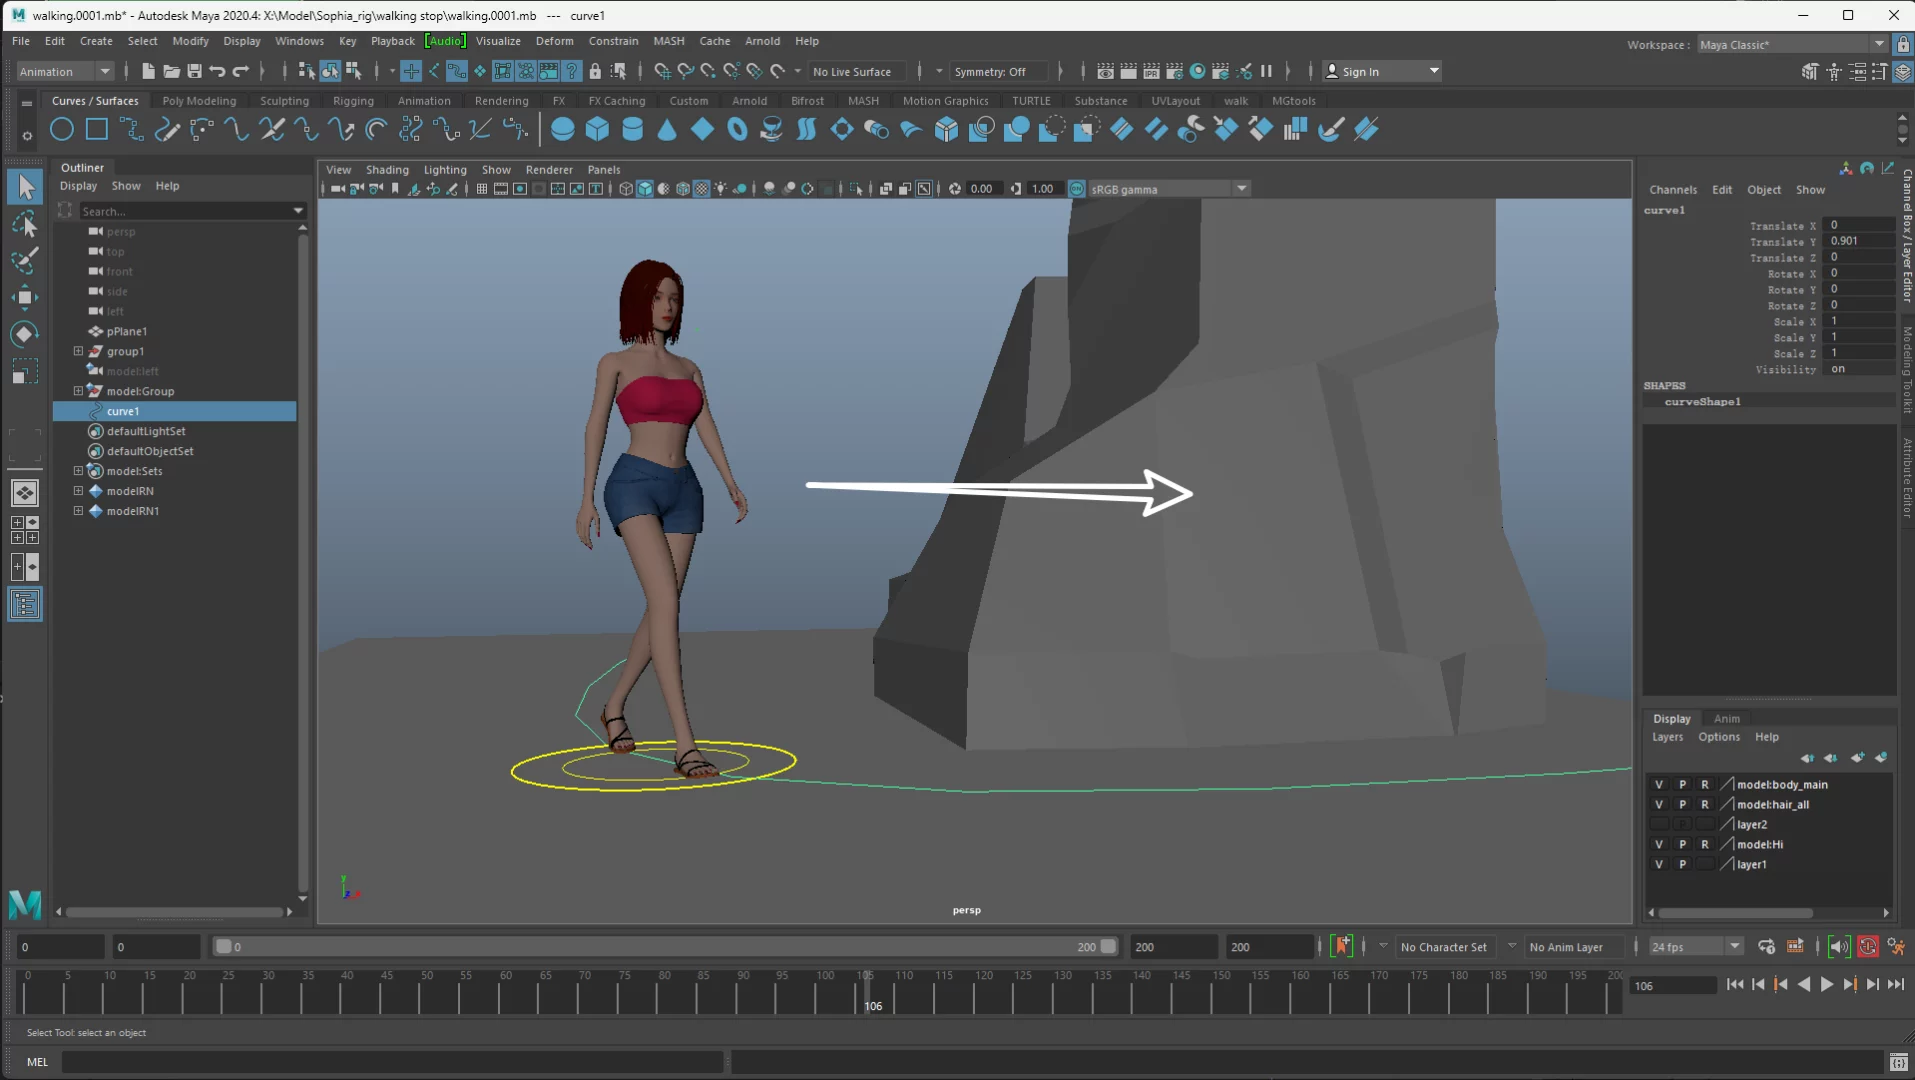
Task: Toggle the viewport grid icon
Action: (482, 189)
